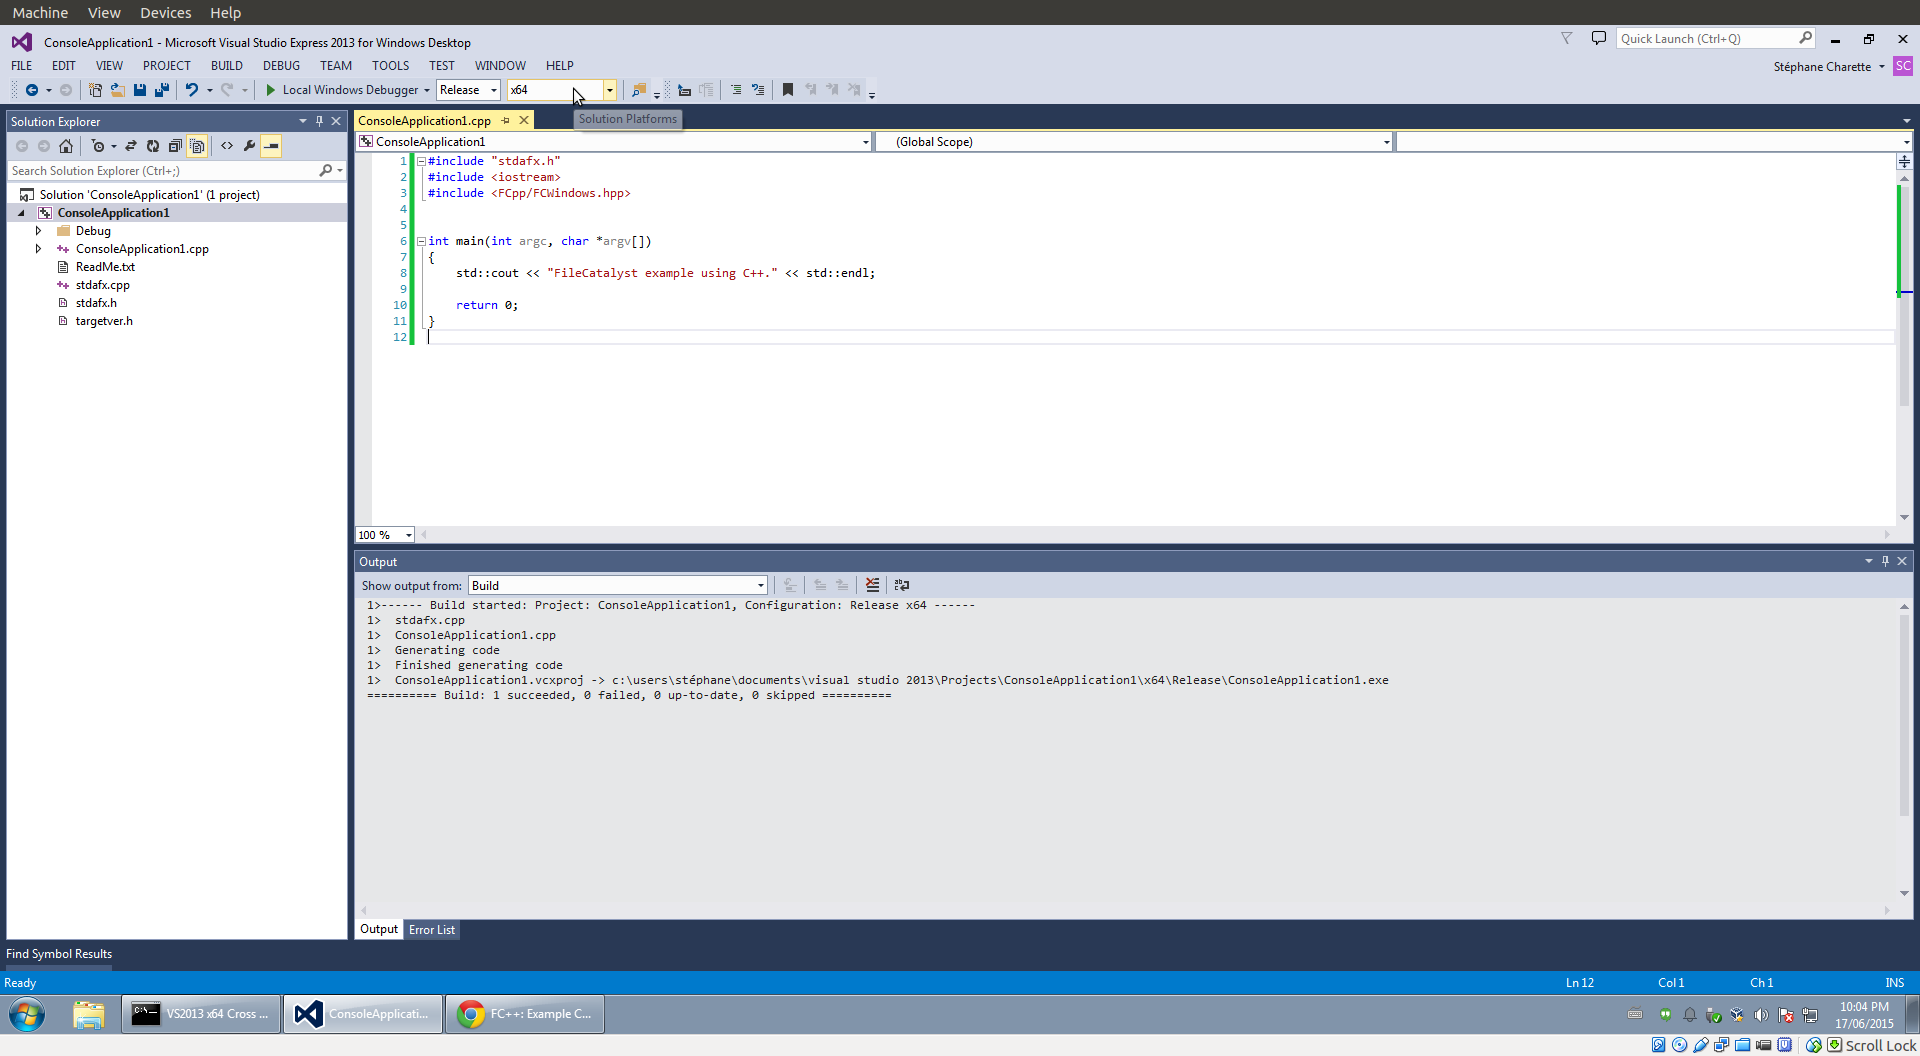1920x1056 pixels.
Task: Start the Local Windows Debugger
Action: point(341,90)
